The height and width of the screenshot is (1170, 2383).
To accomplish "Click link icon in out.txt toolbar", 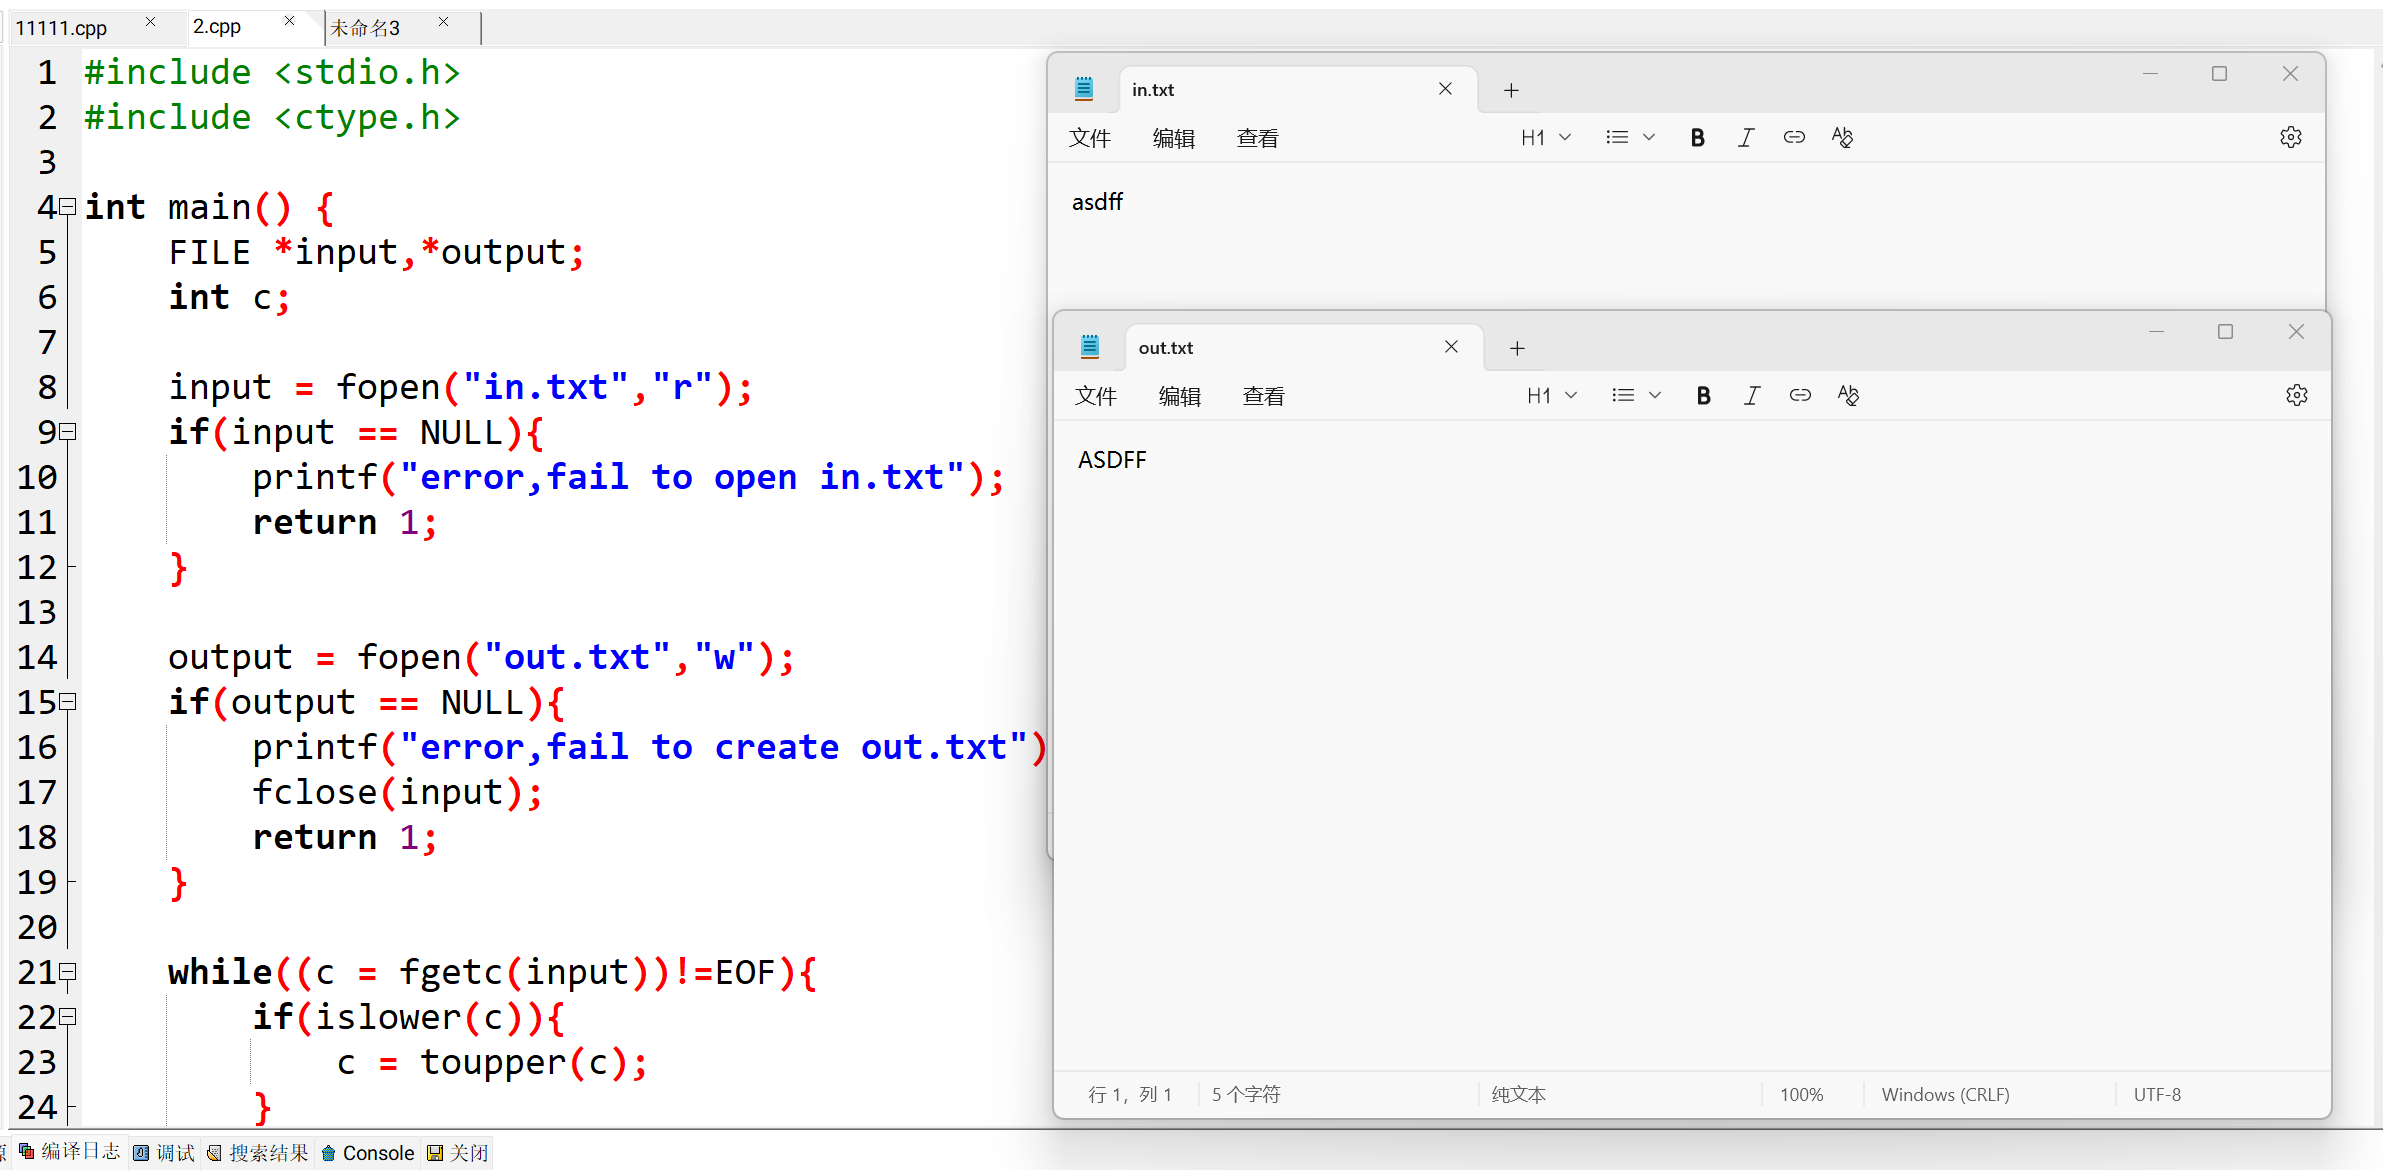I will (1799, 396).
